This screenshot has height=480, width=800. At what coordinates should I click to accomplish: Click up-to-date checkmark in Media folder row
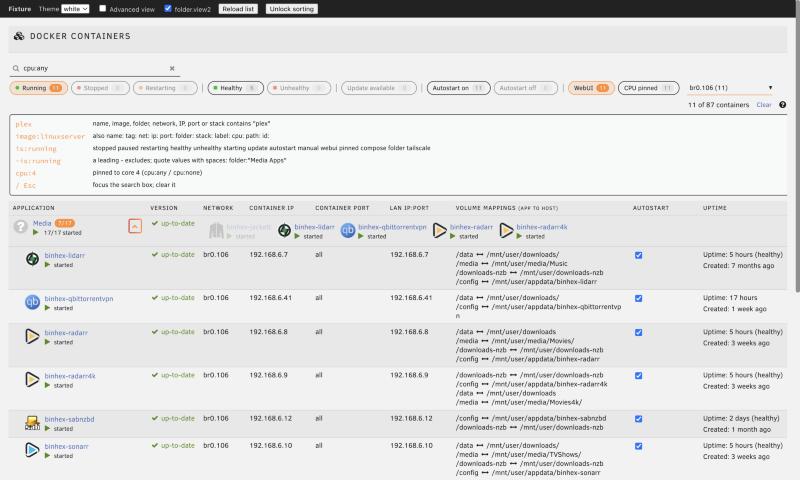(x=155, y=223)
